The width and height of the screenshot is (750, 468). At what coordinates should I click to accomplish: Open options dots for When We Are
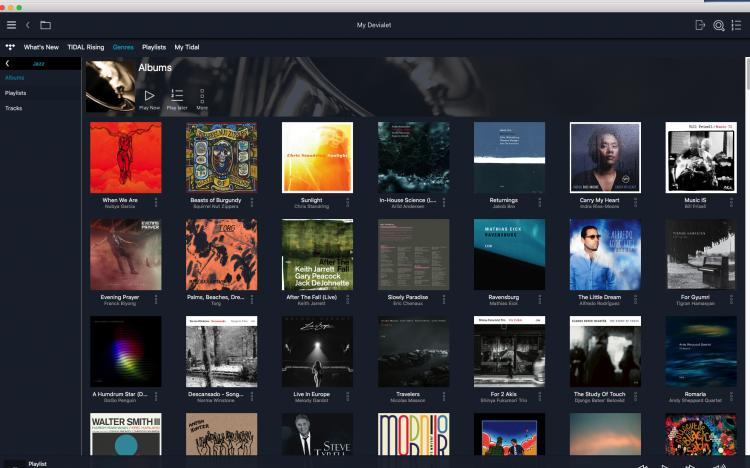click(x=156, y=202)
